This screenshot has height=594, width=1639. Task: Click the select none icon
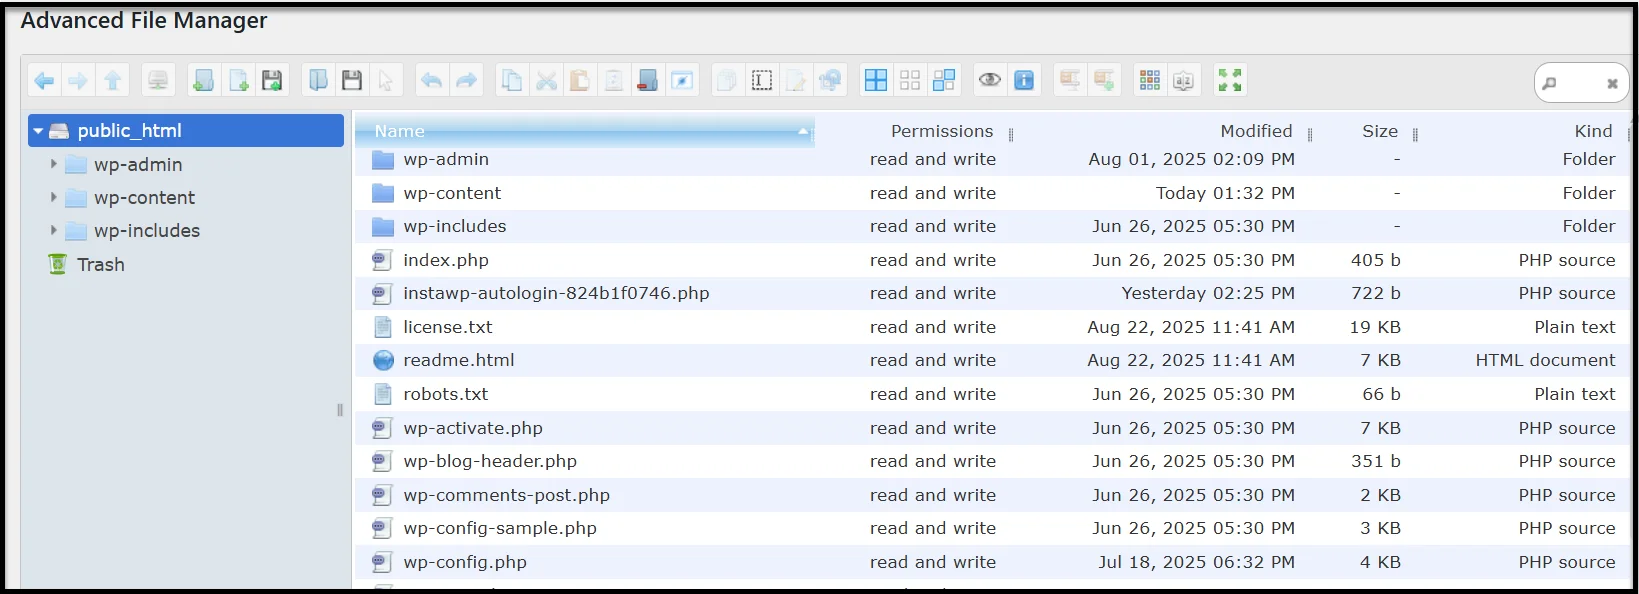(910, 81)
